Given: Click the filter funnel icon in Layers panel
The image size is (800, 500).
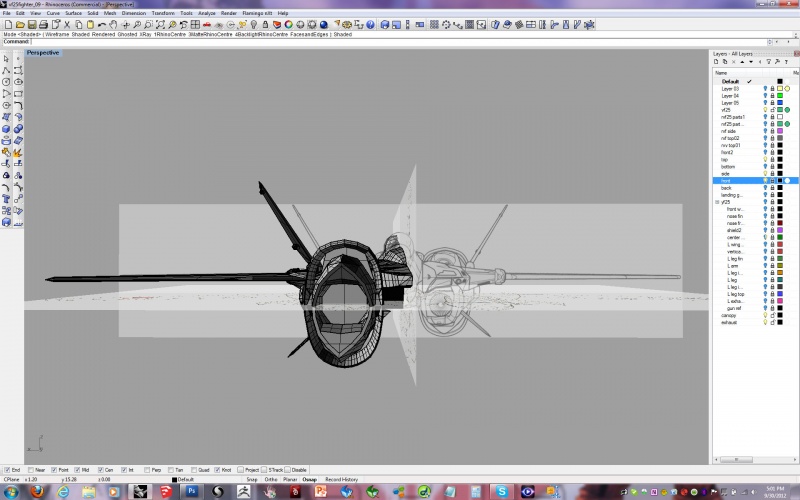Looking at the screenshot, I should click(768, 62).
